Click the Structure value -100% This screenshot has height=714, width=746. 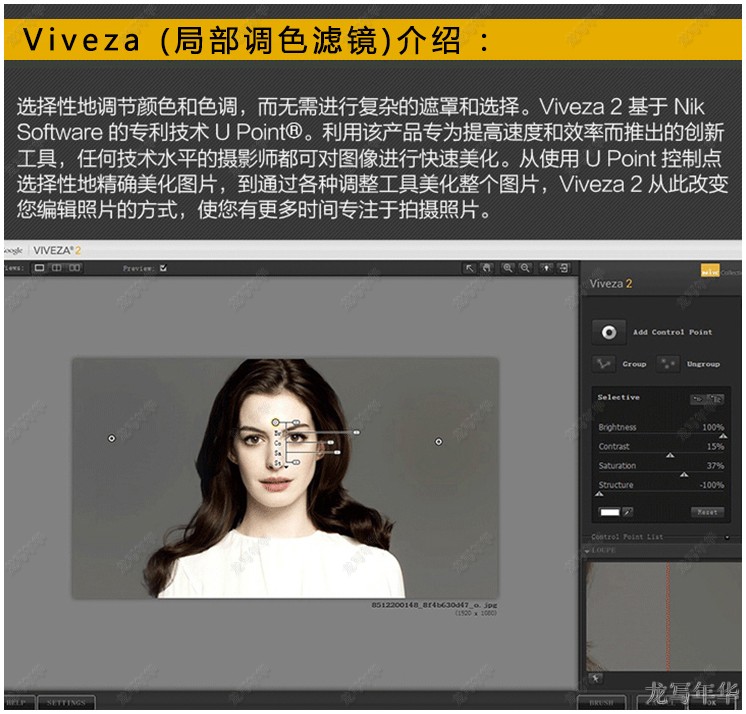point(712,485)
